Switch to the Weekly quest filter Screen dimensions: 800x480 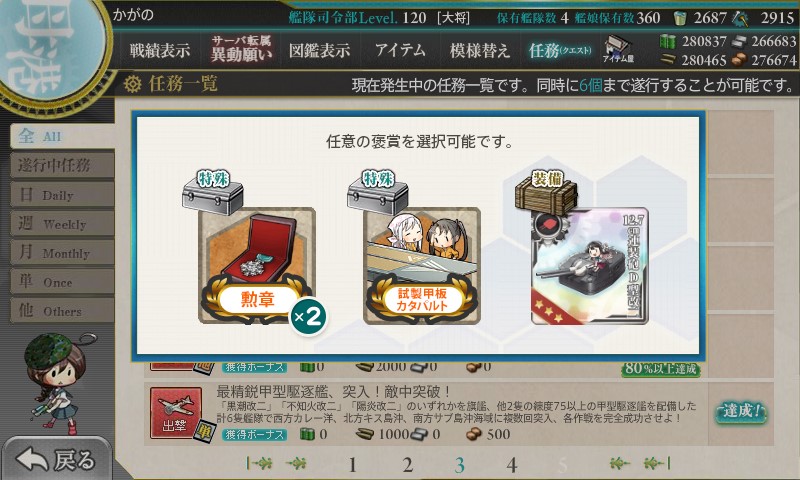[62, 223]
